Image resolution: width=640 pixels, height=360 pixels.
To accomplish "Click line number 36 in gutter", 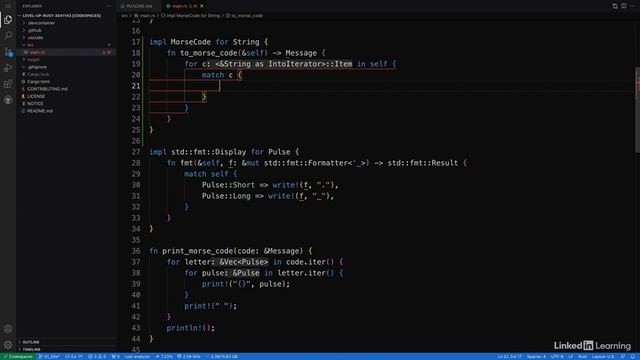I will point(136,251).
